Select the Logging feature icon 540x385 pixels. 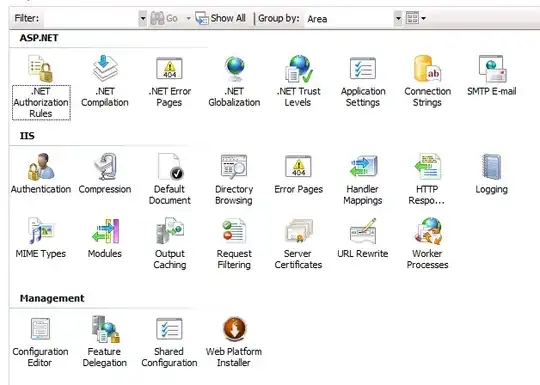coord(491,174)
